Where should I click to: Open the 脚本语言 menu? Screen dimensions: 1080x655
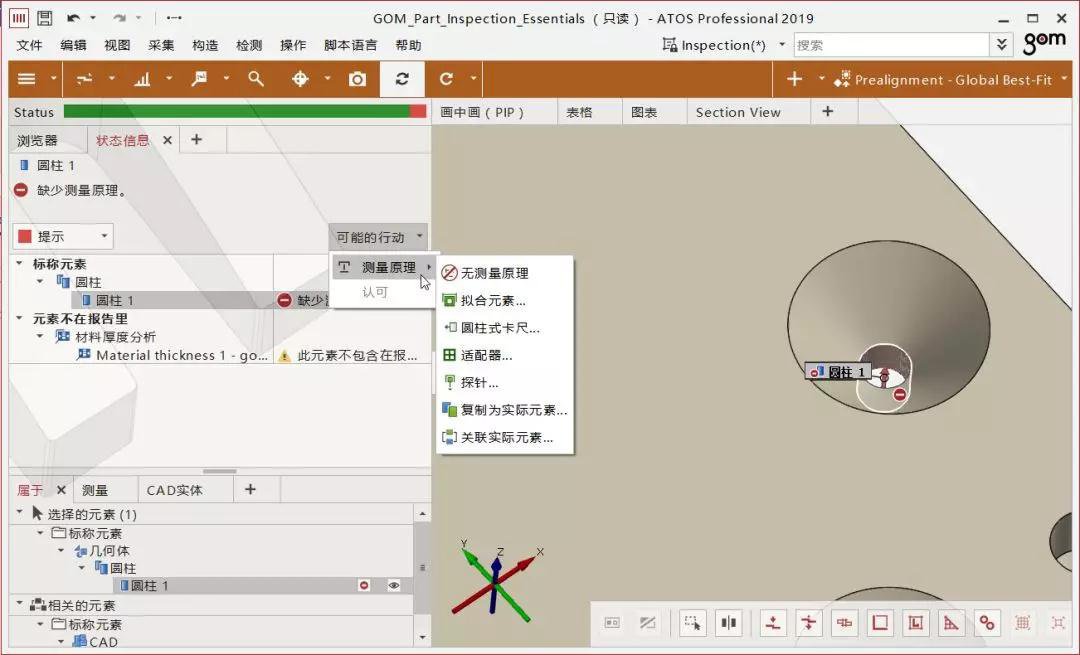(x=351, y=45)
